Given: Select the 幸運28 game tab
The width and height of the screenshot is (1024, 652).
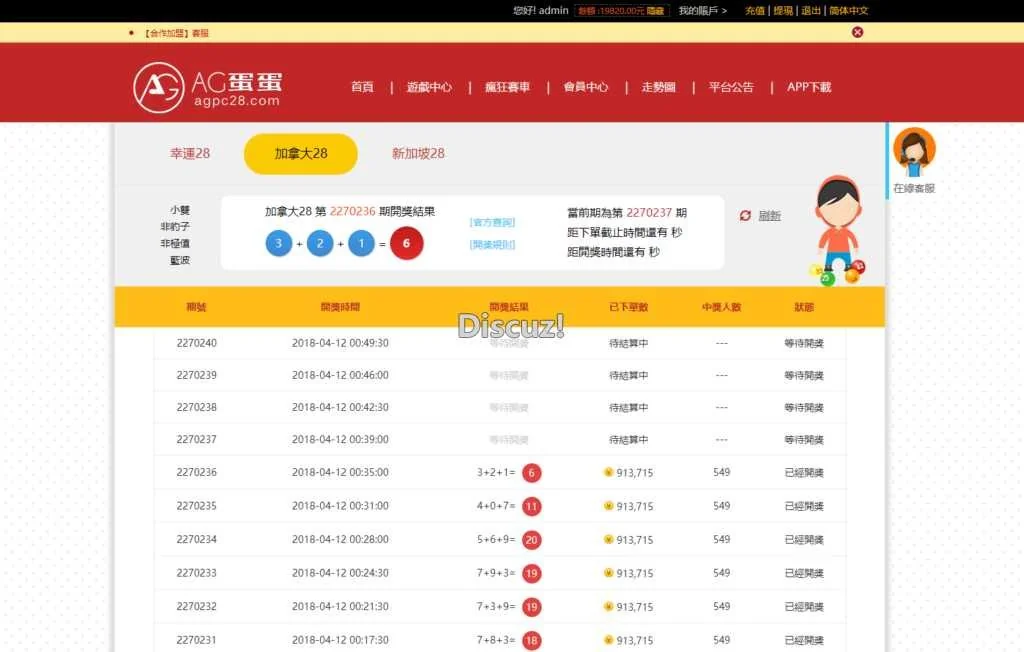Looking at the screenshot, I should [x=190, y=154].
